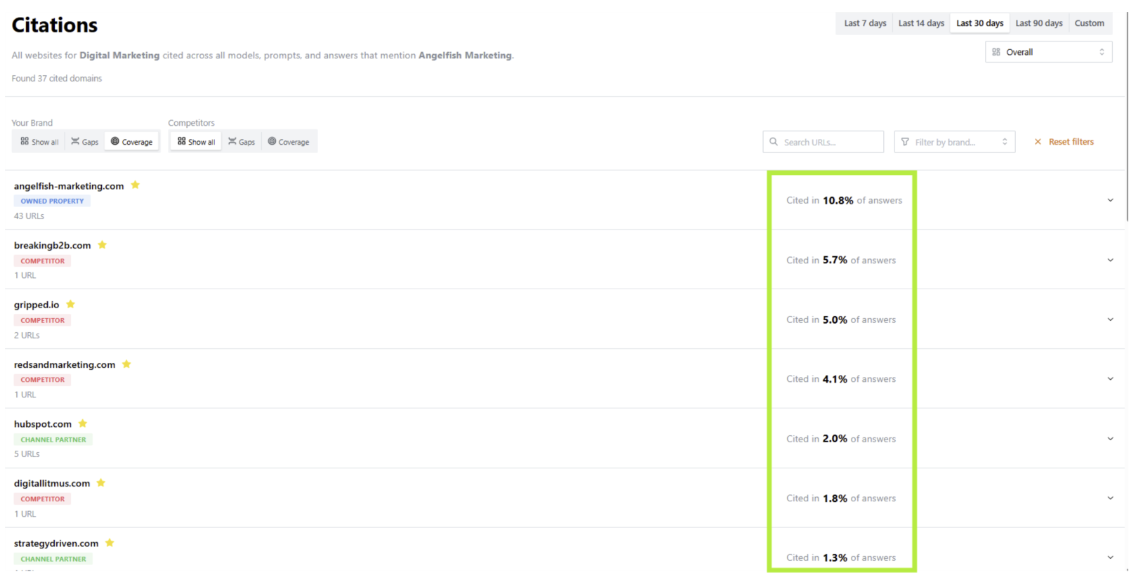The width and height of the screenshot is (1134, 585).
Task: Click the page vertical scrollbar
Action: [1128, 116]
